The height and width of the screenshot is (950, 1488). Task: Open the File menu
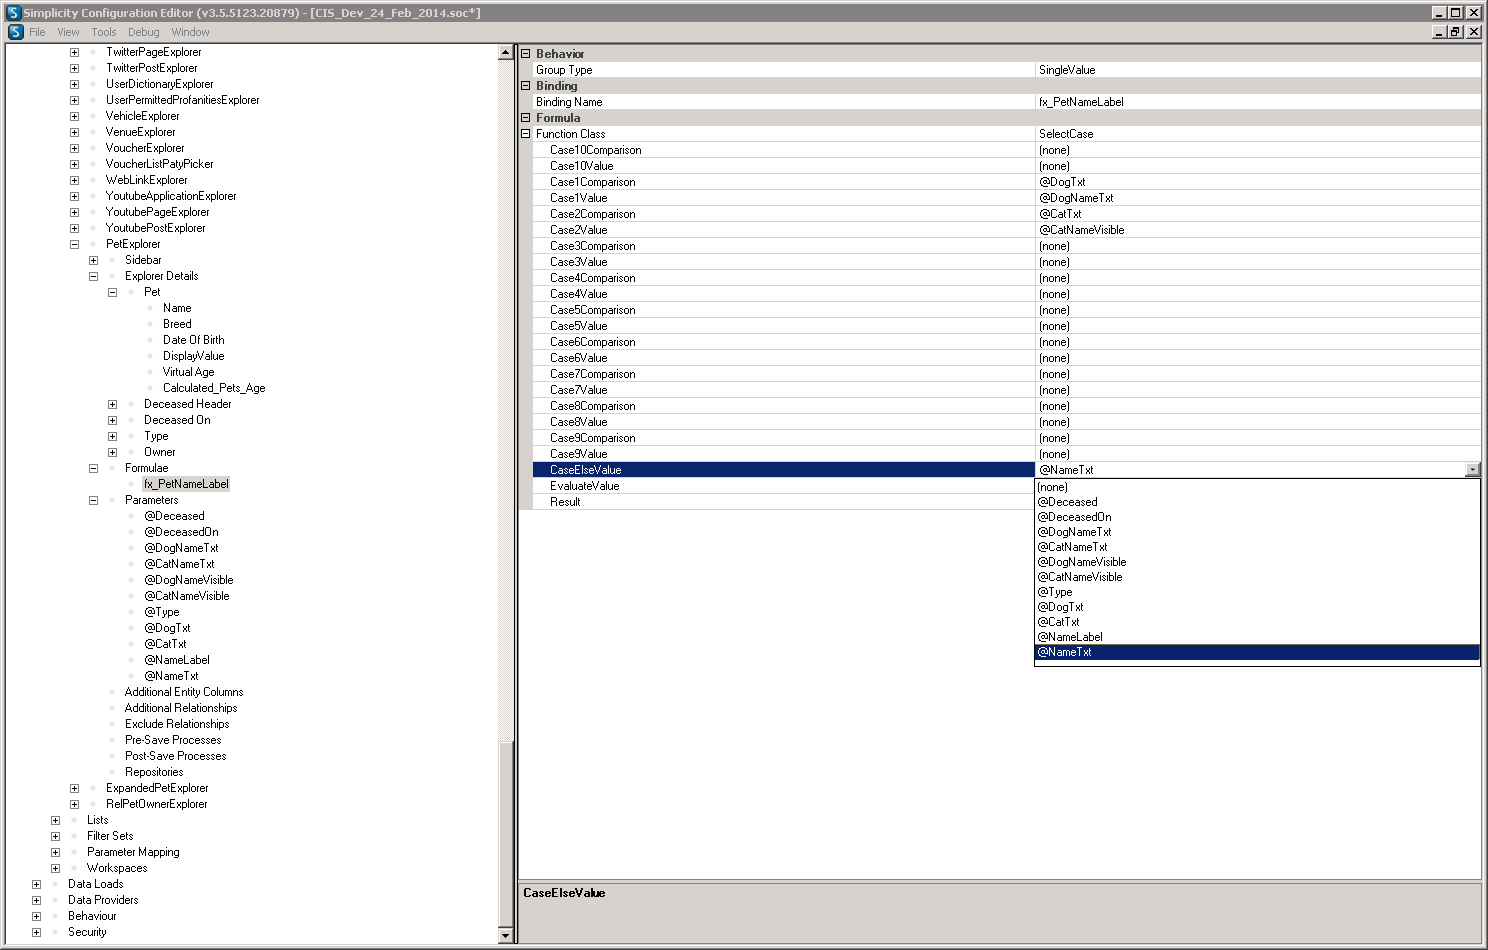pos(37,32)
